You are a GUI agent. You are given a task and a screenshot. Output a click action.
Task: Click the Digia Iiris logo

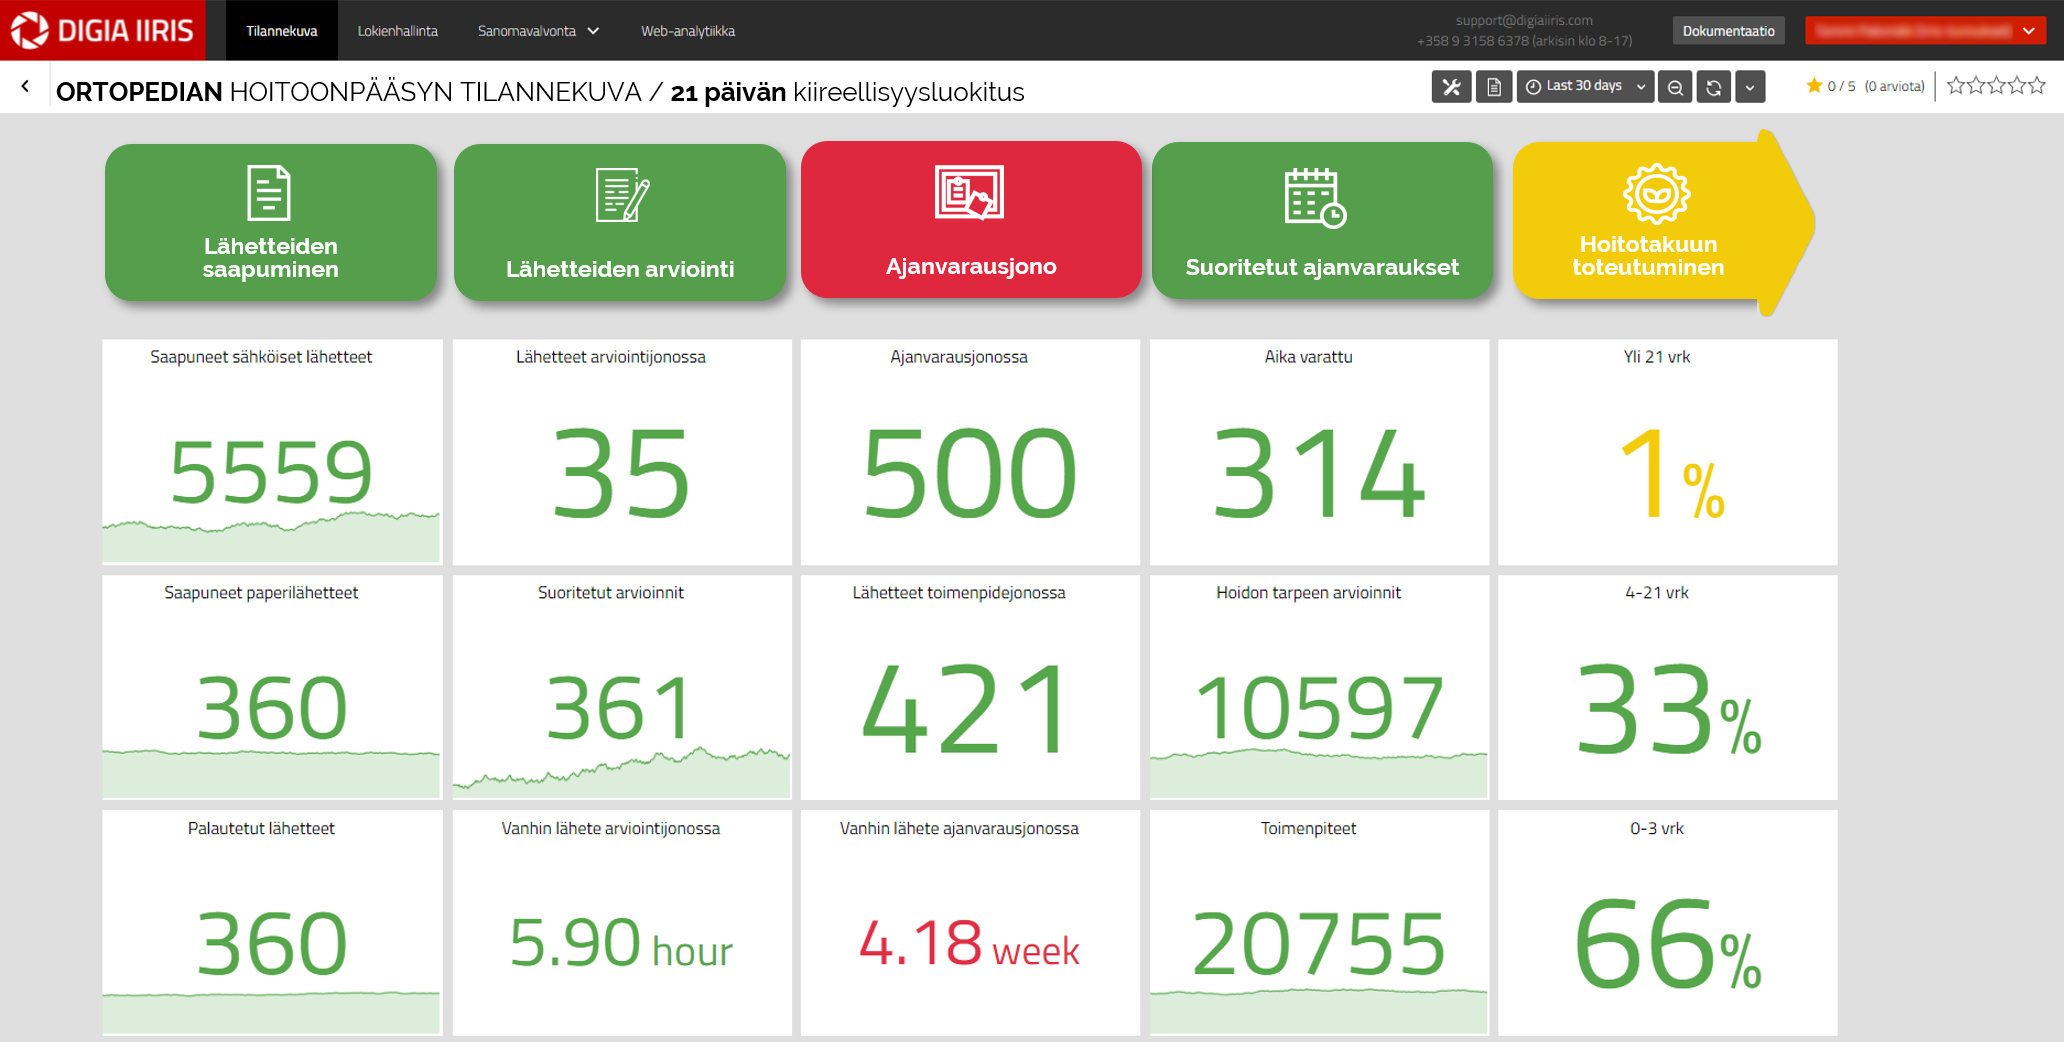tap(103, 30)
